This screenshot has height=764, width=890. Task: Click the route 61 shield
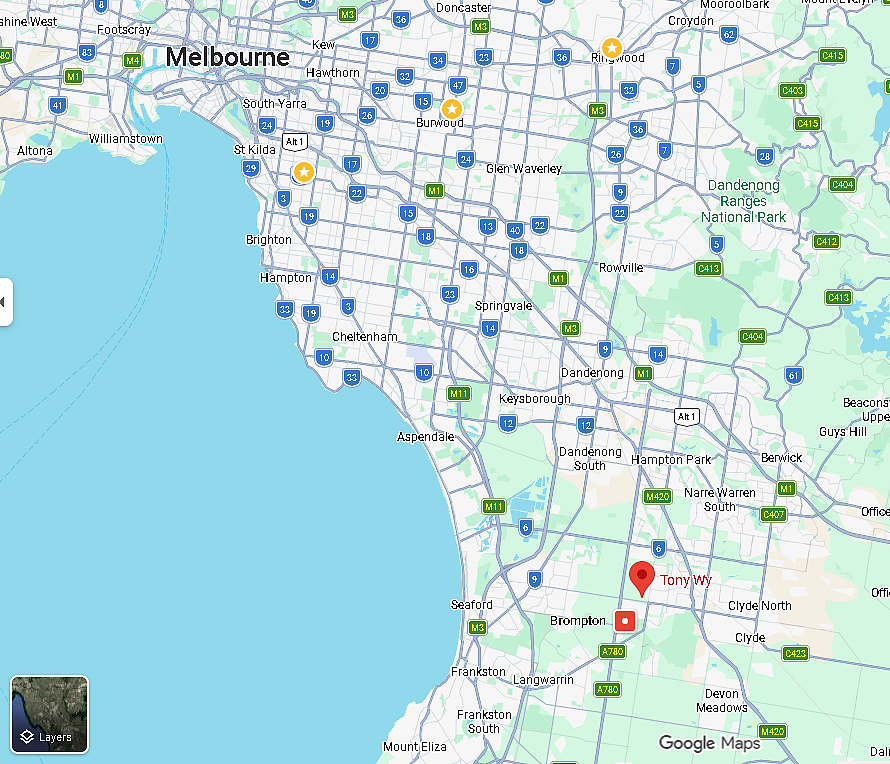[794, 375]
